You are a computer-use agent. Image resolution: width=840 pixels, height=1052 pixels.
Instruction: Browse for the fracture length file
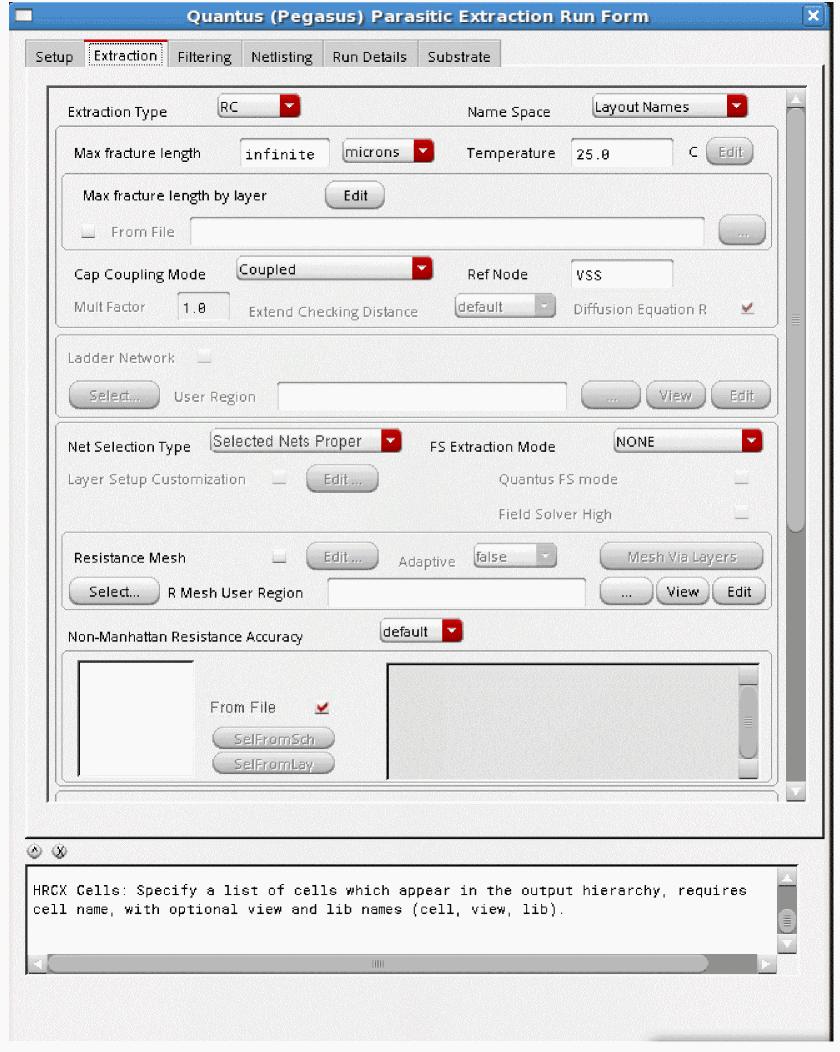pyautogui.click(x=742, y=230)
